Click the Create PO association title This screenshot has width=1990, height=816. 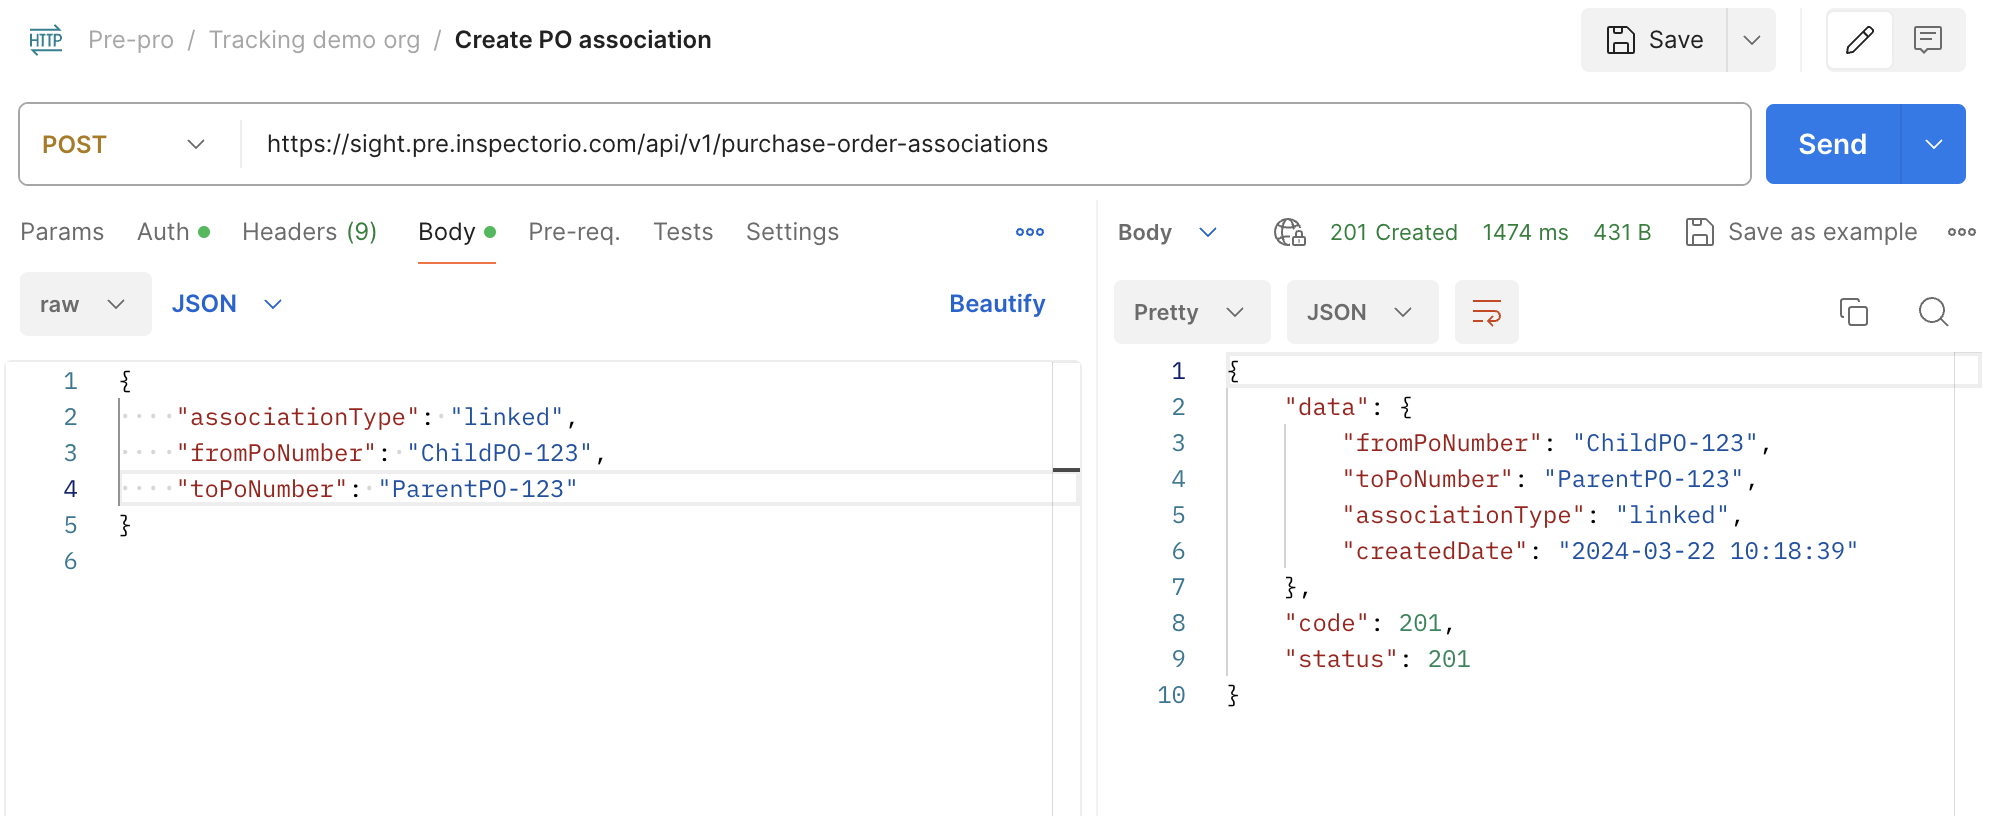(x=583, y=40)
